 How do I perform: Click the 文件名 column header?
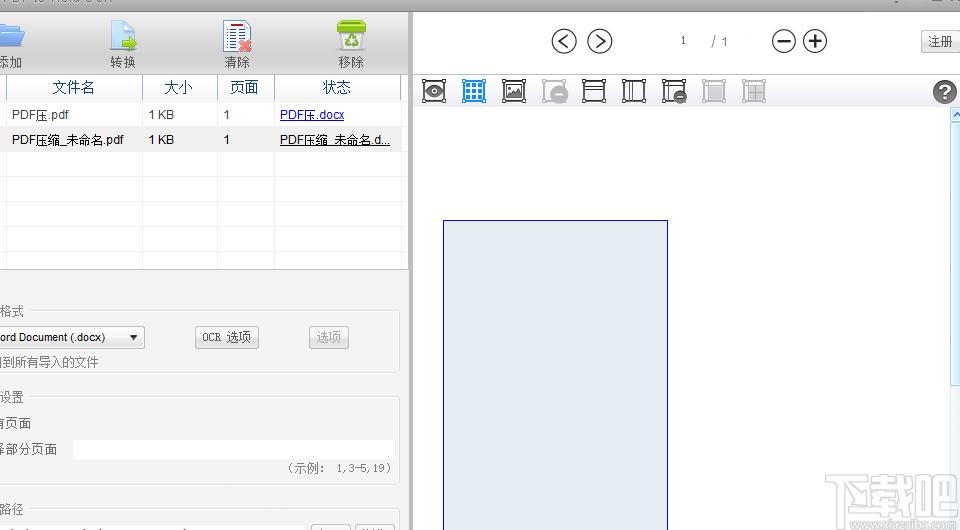74,88
